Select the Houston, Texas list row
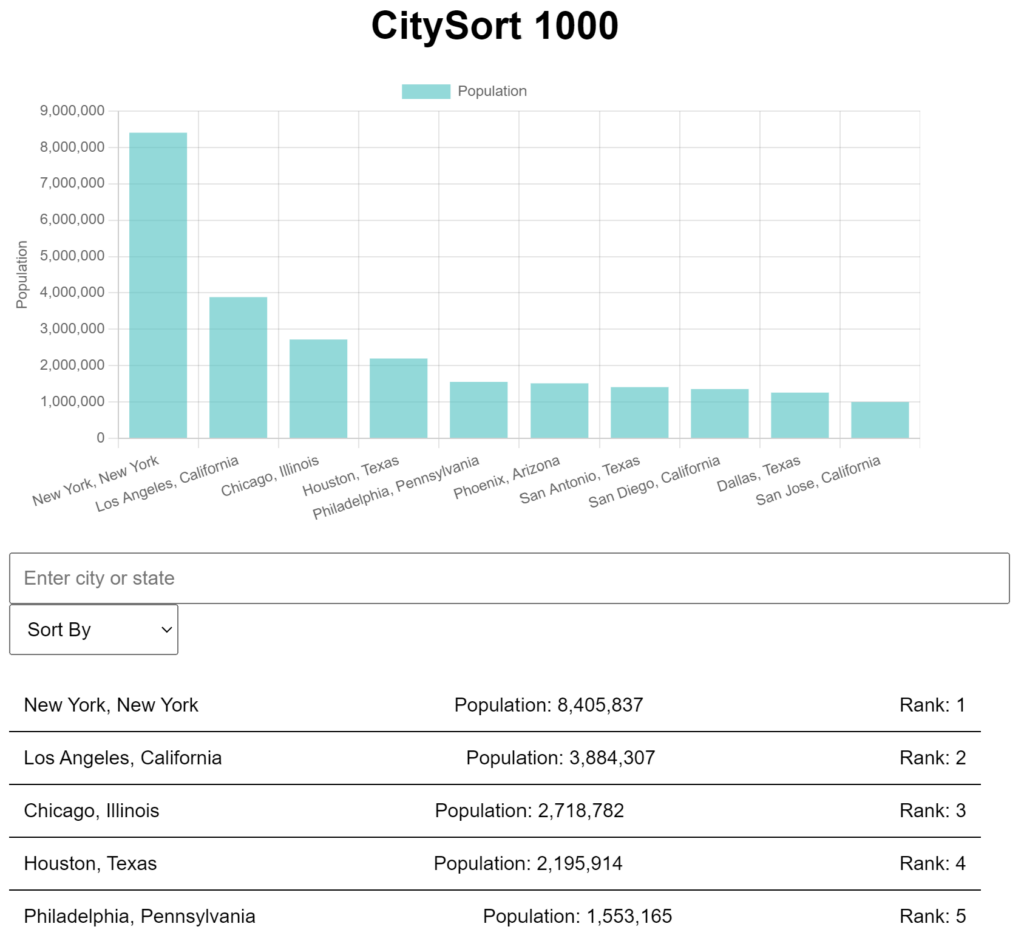 tap(495, 863)
